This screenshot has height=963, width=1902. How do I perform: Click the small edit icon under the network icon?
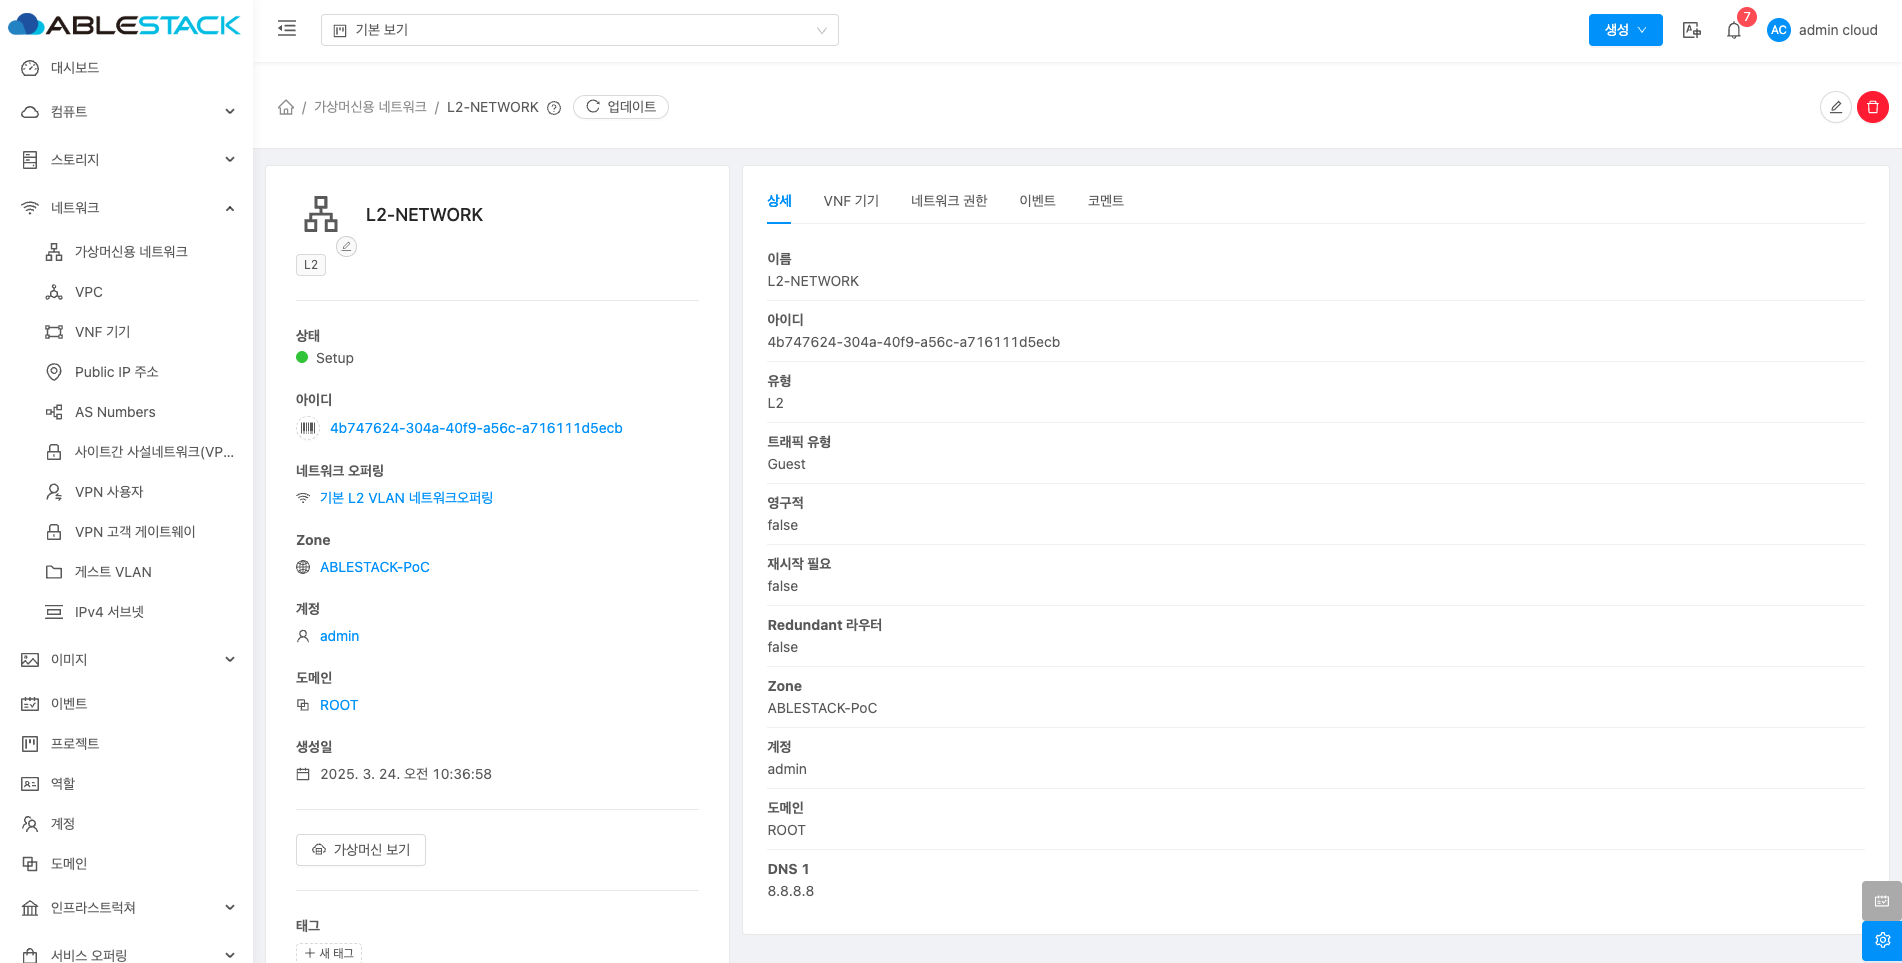pos(346,246)
